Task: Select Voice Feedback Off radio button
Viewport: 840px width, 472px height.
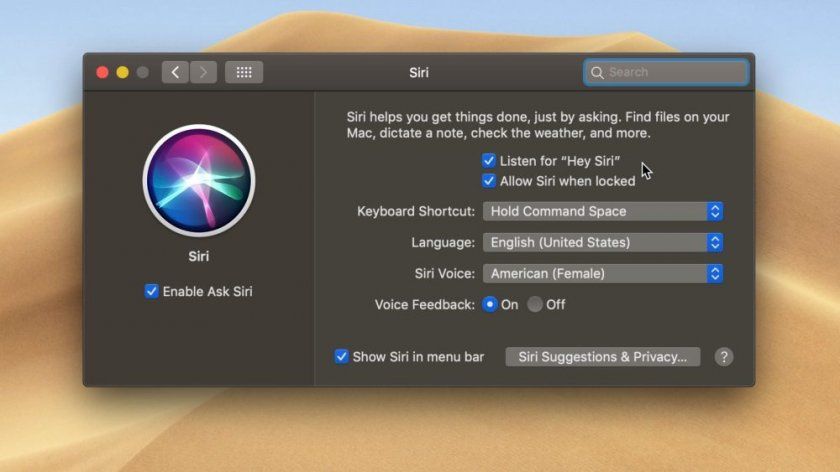Action: click(x=535, y=304)
